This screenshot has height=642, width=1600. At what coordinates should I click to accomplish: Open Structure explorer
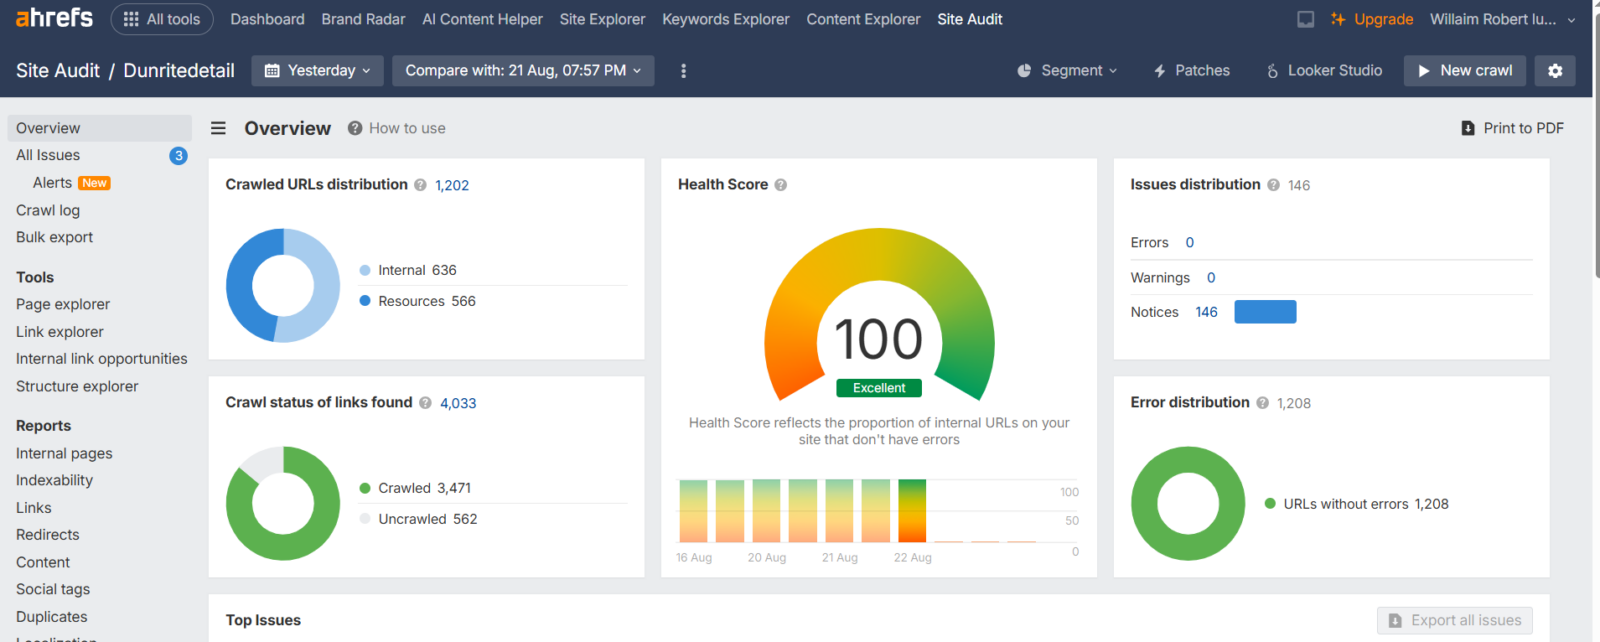77,386
